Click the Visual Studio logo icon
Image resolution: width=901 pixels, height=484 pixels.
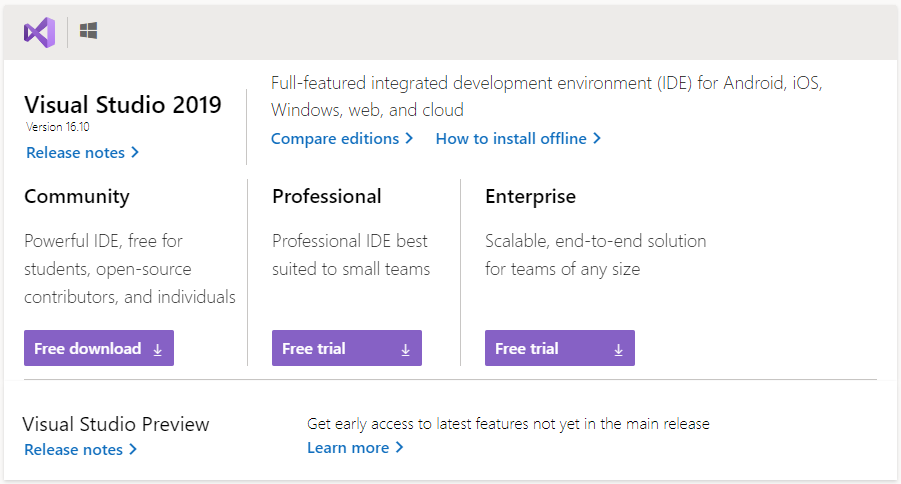point(39,32)
